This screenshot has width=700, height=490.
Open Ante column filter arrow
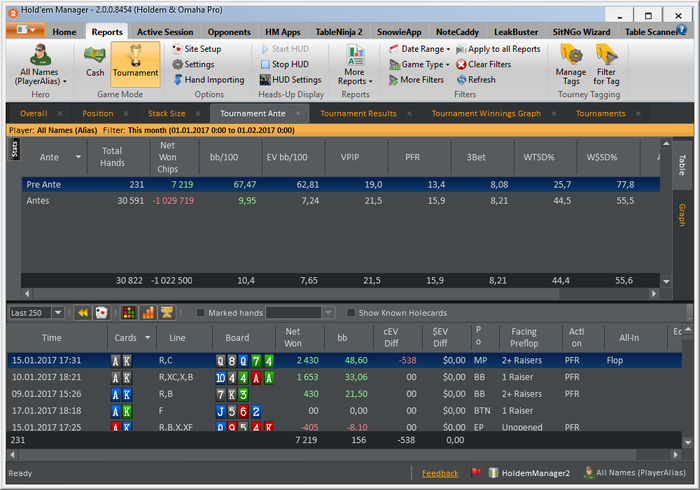(x=79, y=157)
